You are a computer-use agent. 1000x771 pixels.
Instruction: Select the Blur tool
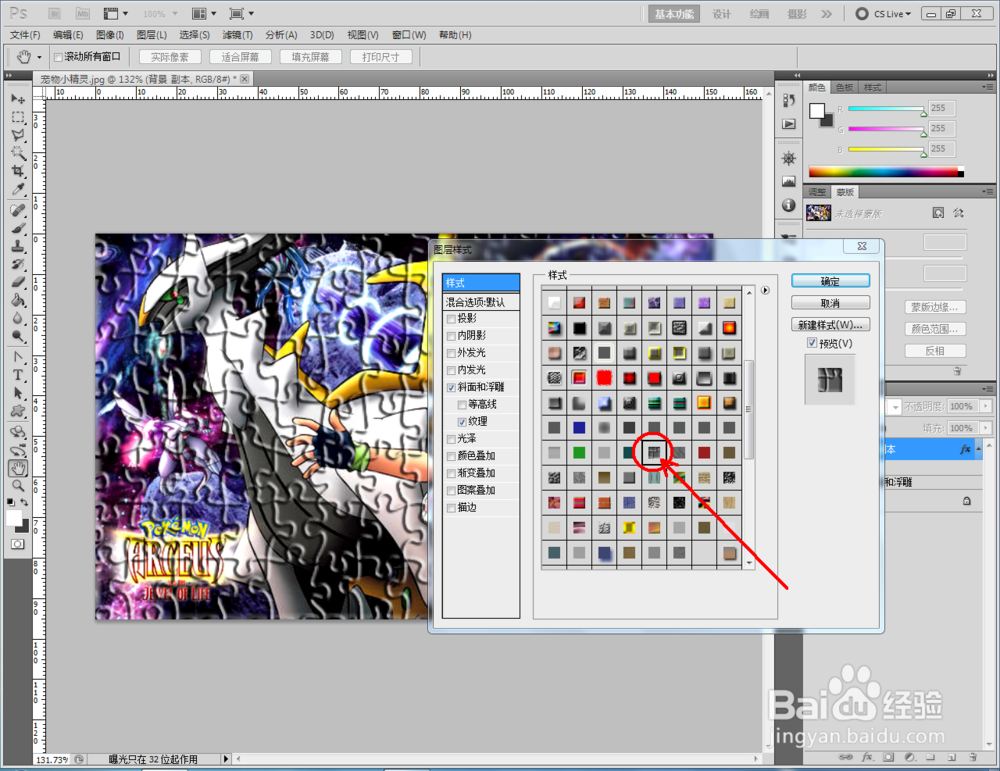point(18,318)
